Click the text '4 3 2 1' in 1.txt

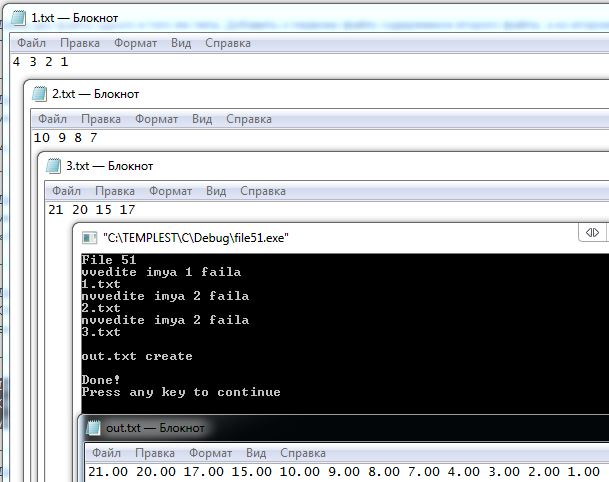pos(41,62)
